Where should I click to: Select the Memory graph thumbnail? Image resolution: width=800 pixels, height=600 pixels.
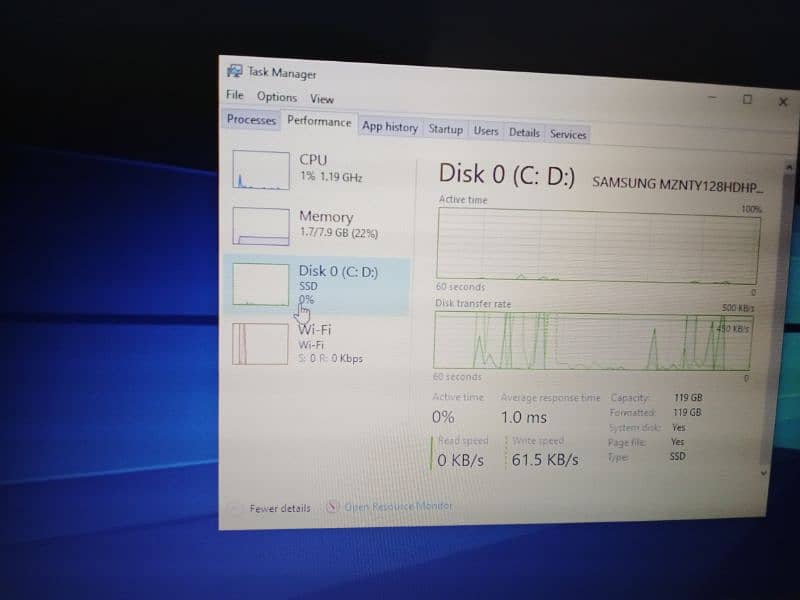(x=261, y=226)
